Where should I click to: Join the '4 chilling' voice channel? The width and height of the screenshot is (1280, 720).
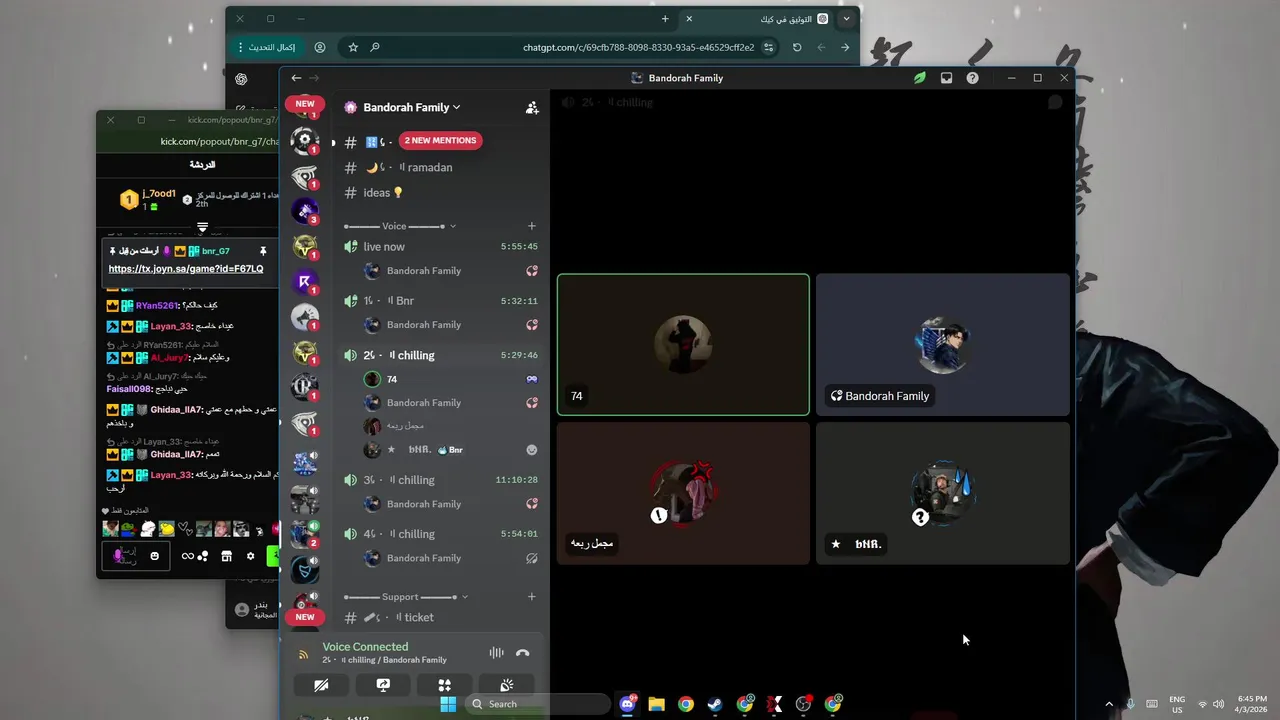coord(442,534)
